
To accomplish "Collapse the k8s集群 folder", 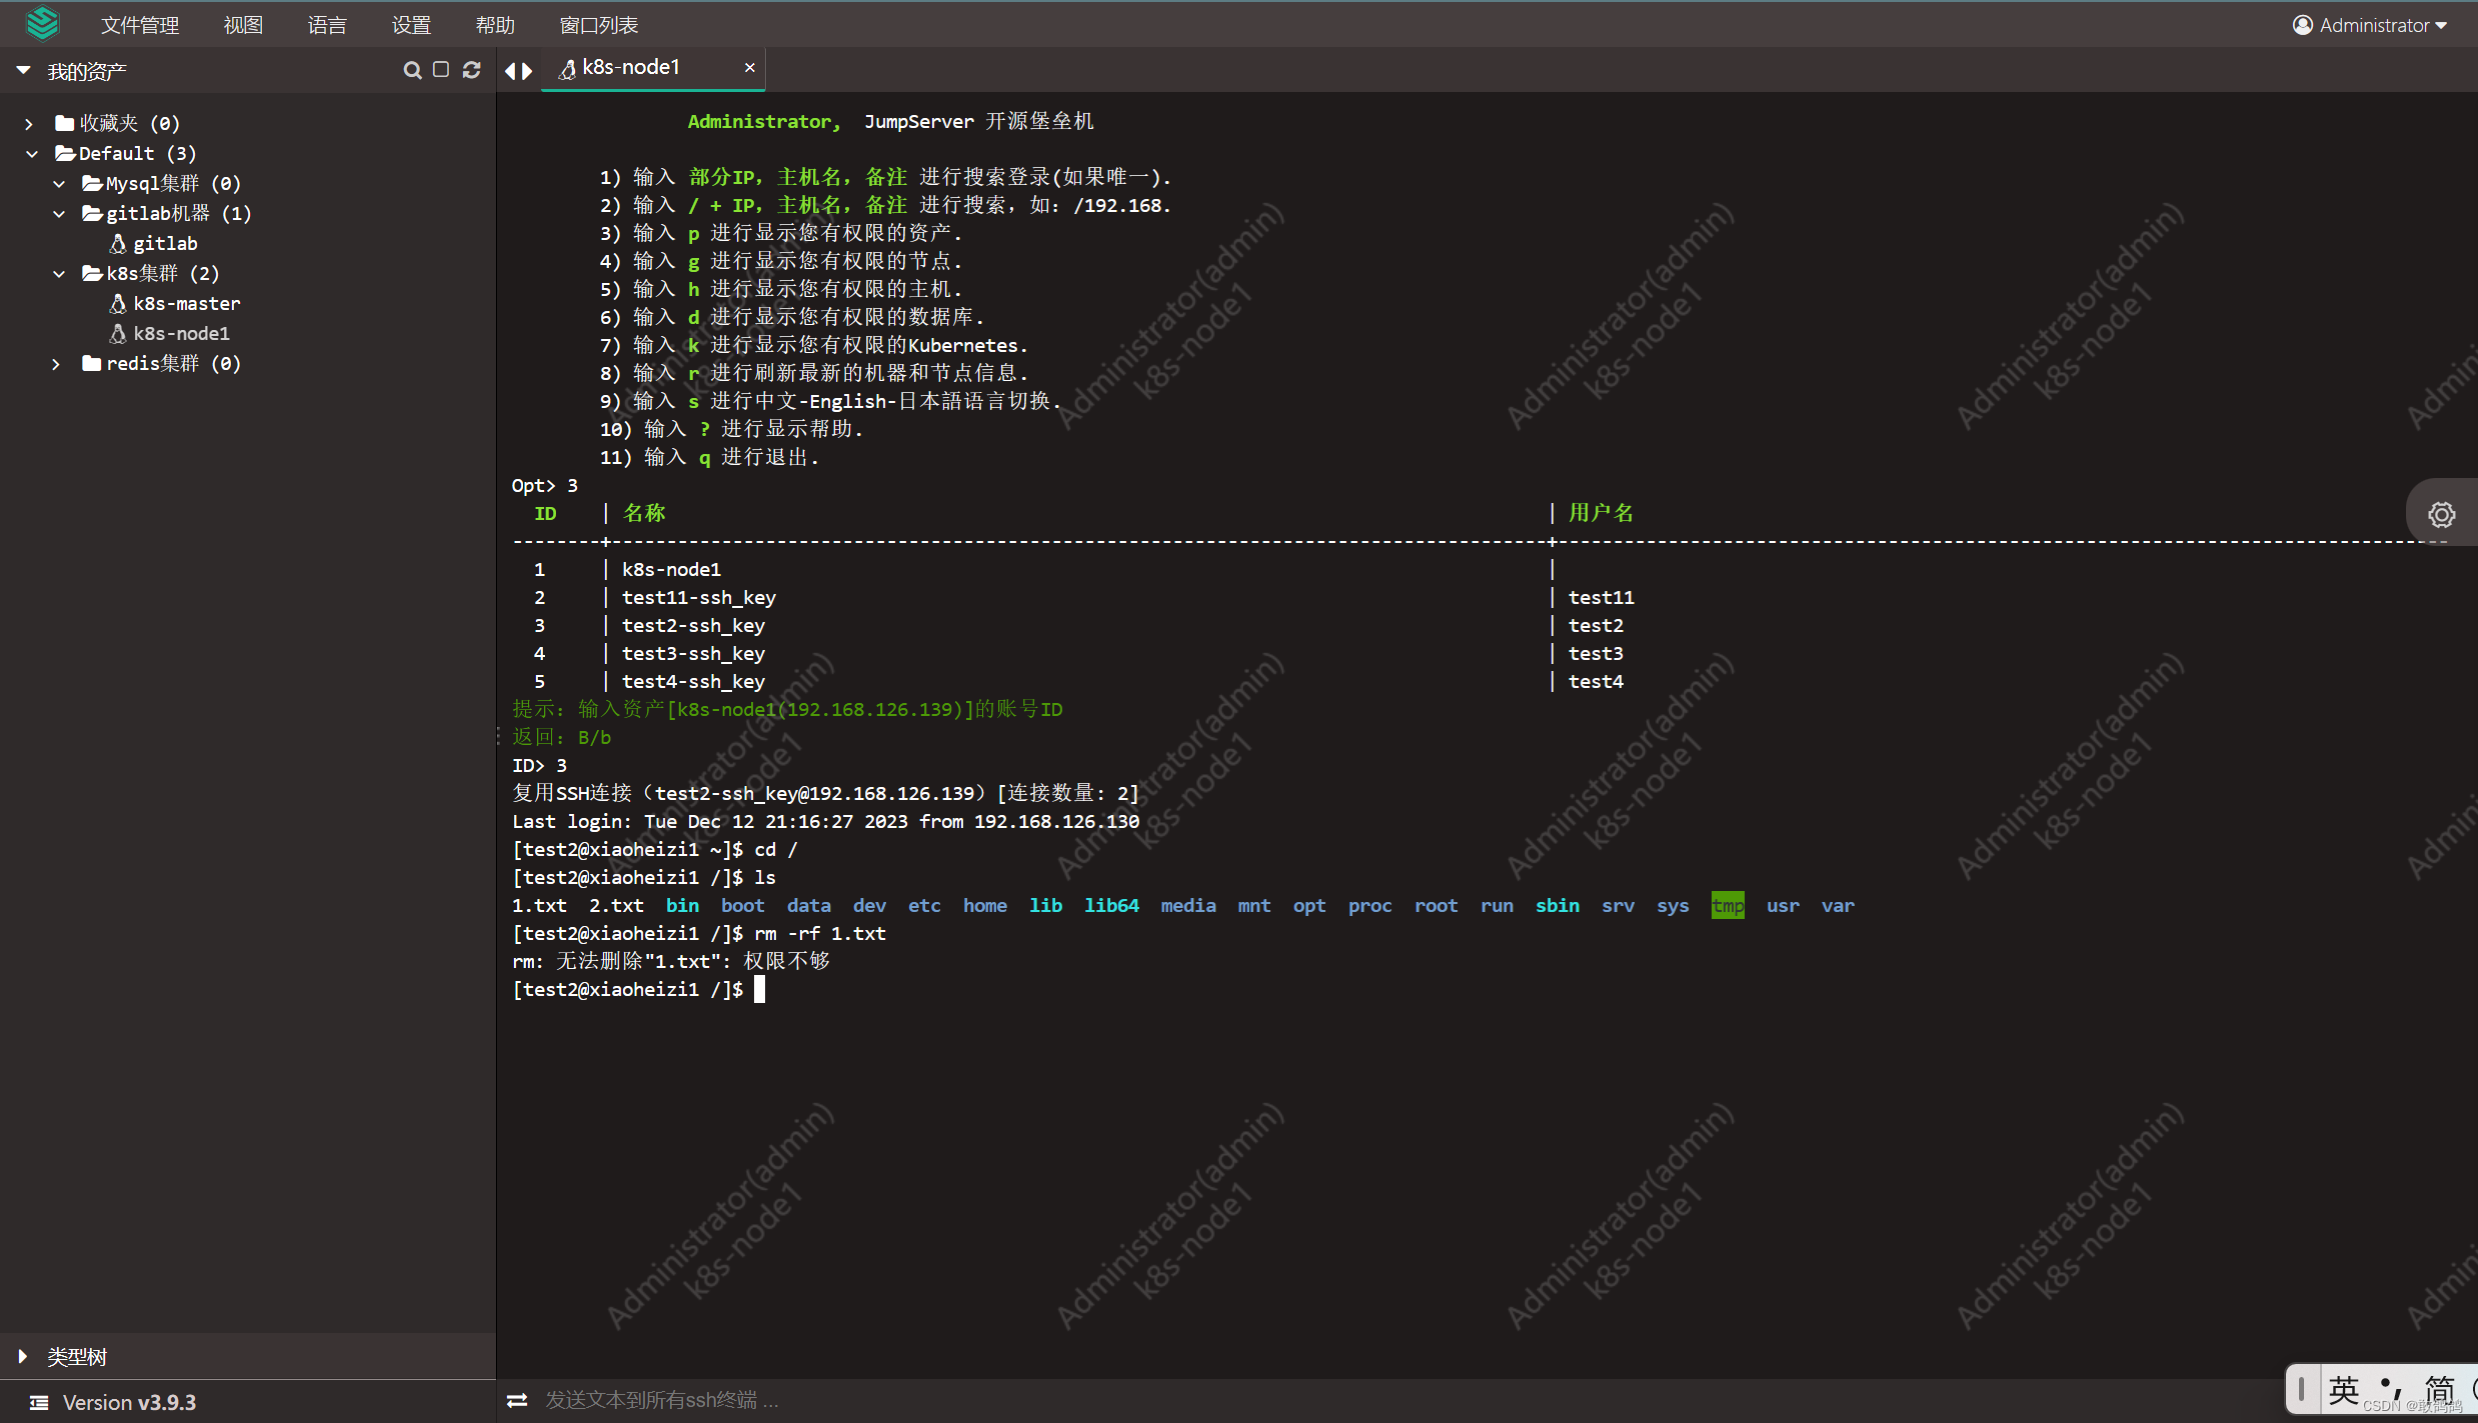I will point(59,273).
